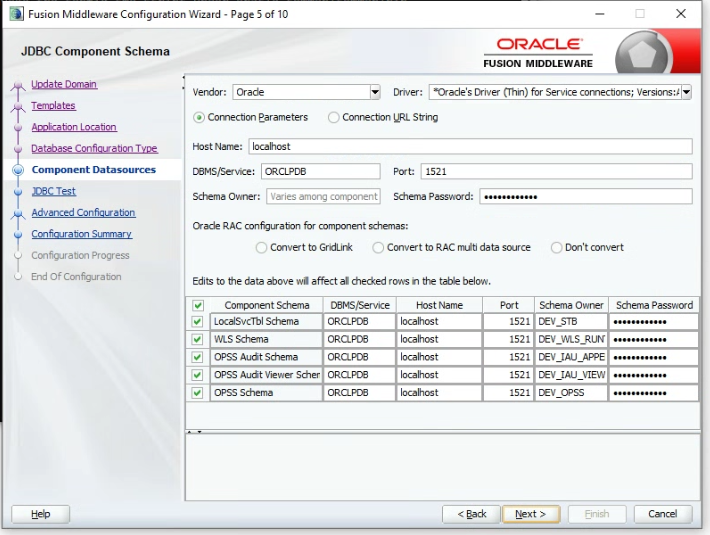Click the Component Schema column header
The height and width of the screenshot is (535, 710).
tap(267, 306)
